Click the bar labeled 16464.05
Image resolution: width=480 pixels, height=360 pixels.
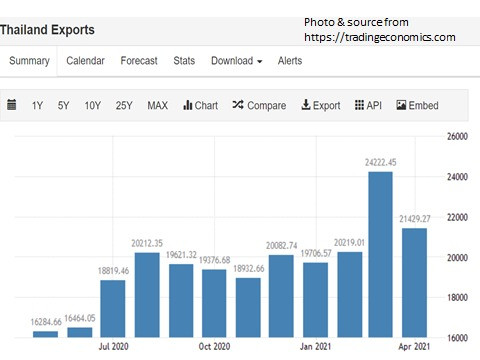click(80, 332)
